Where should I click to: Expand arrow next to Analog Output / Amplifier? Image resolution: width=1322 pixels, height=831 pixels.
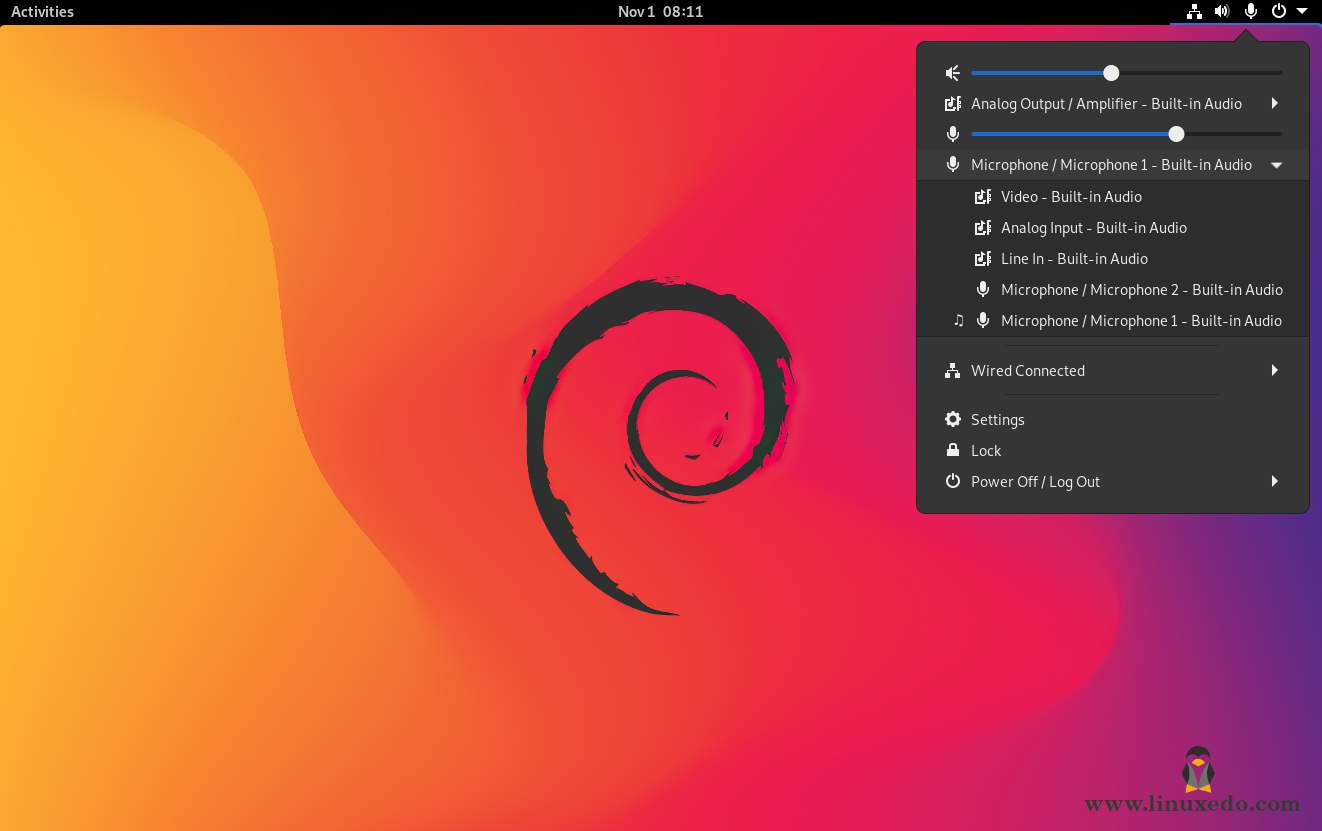point(1275,104)
